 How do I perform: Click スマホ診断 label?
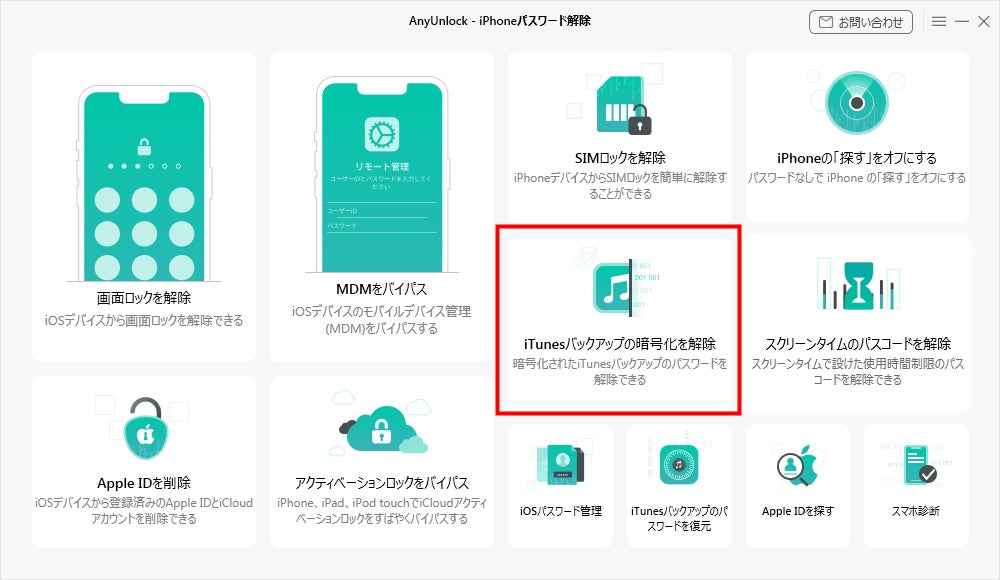(x=916, y=511)
